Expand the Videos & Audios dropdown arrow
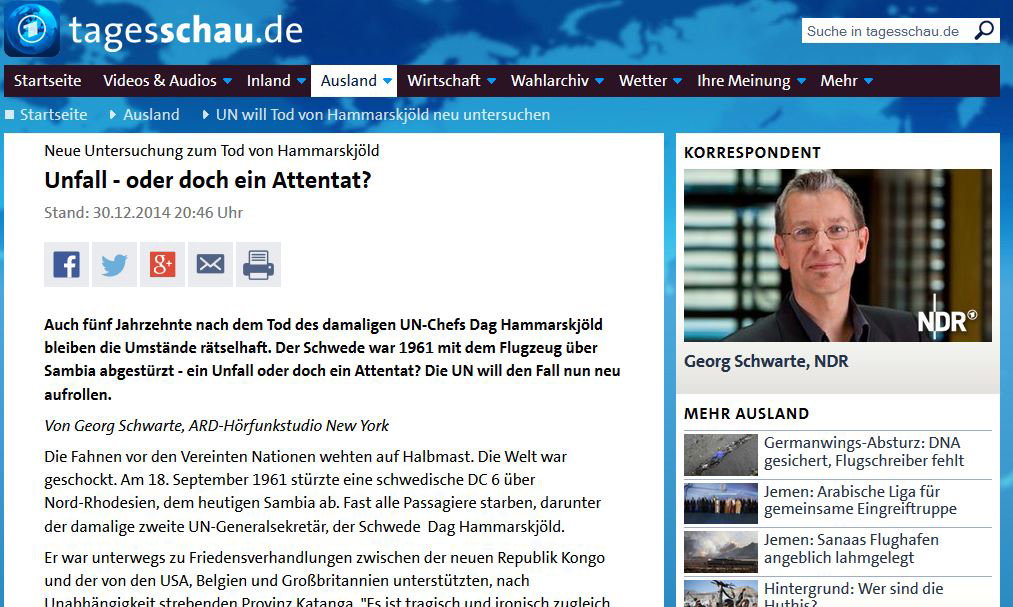 point(227,81)
